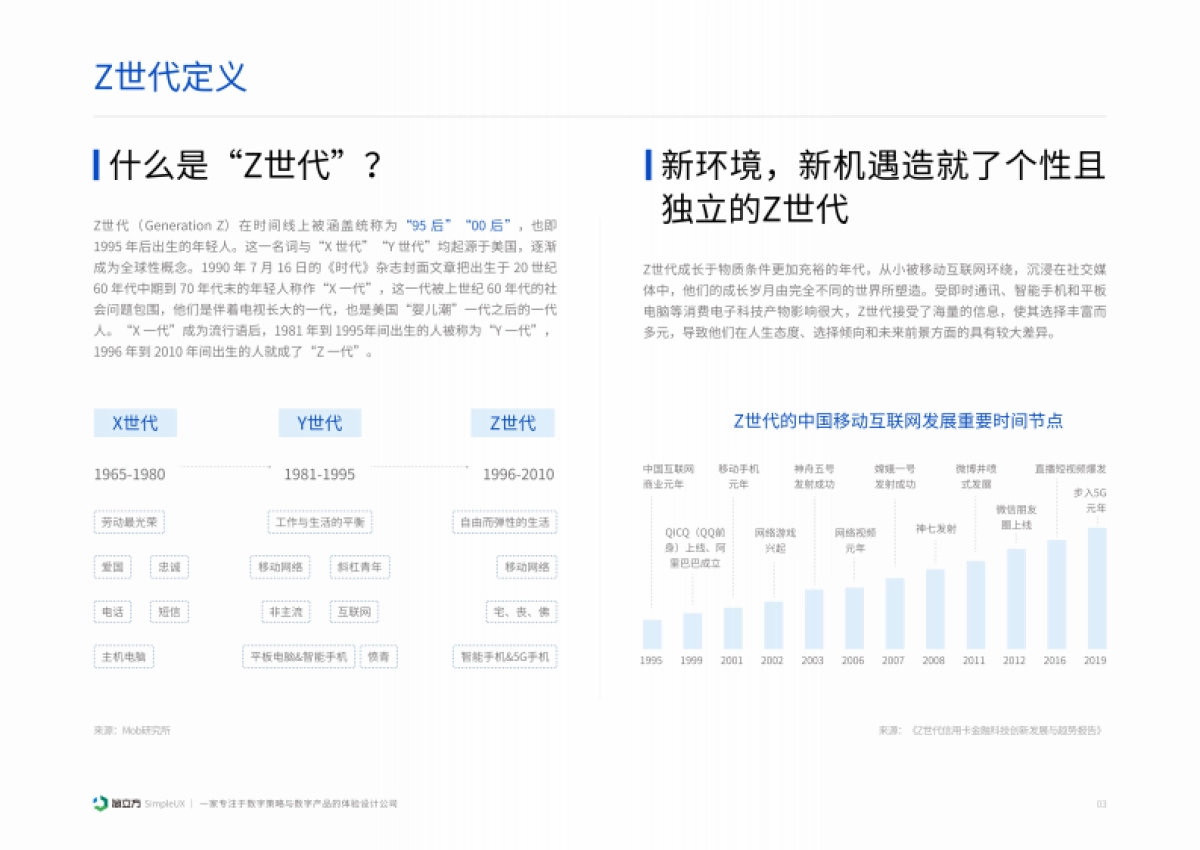Screen dimensions: 1200x850
Task: Switch to the Y世代 tab
Action: coord(320,423)
